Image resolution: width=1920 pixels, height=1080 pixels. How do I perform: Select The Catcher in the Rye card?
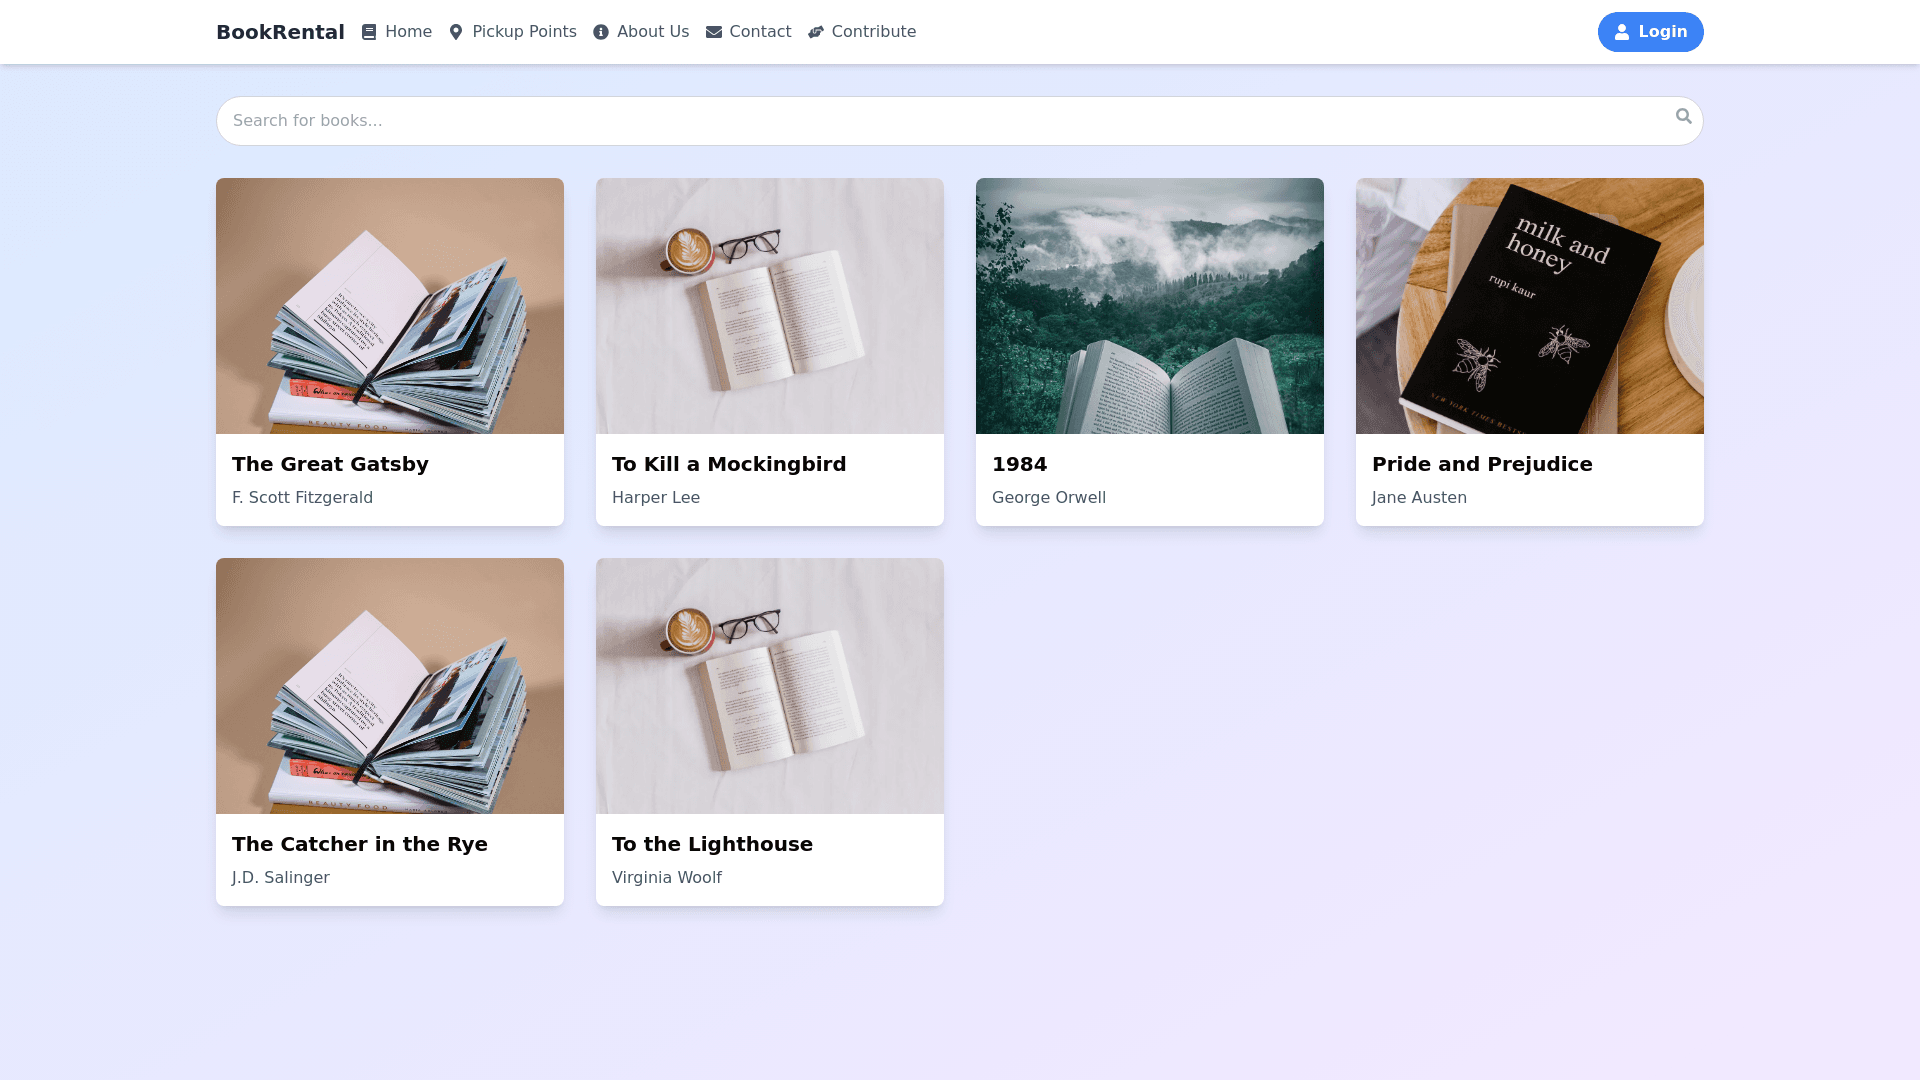pyautogui.click(x=389, y=731)
